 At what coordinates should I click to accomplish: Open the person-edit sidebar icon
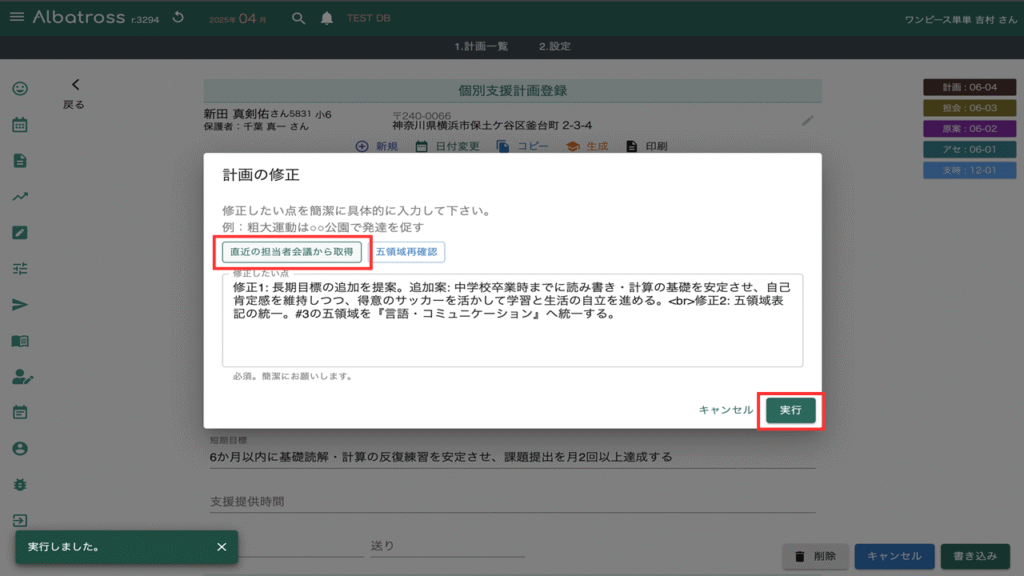pos(22,377)
